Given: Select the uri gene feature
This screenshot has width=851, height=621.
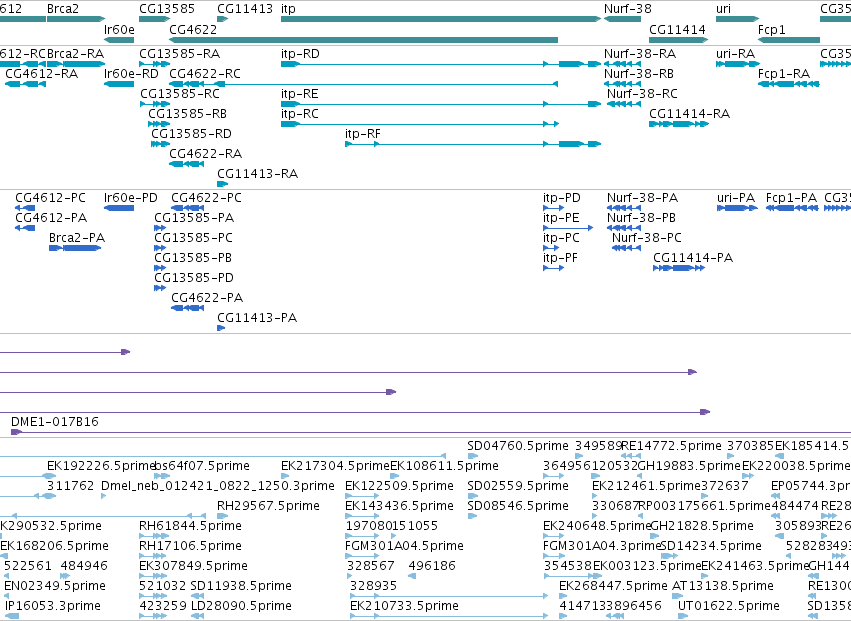Looking at the screenshot, I should pyautogui.click(x=738, y=20).
